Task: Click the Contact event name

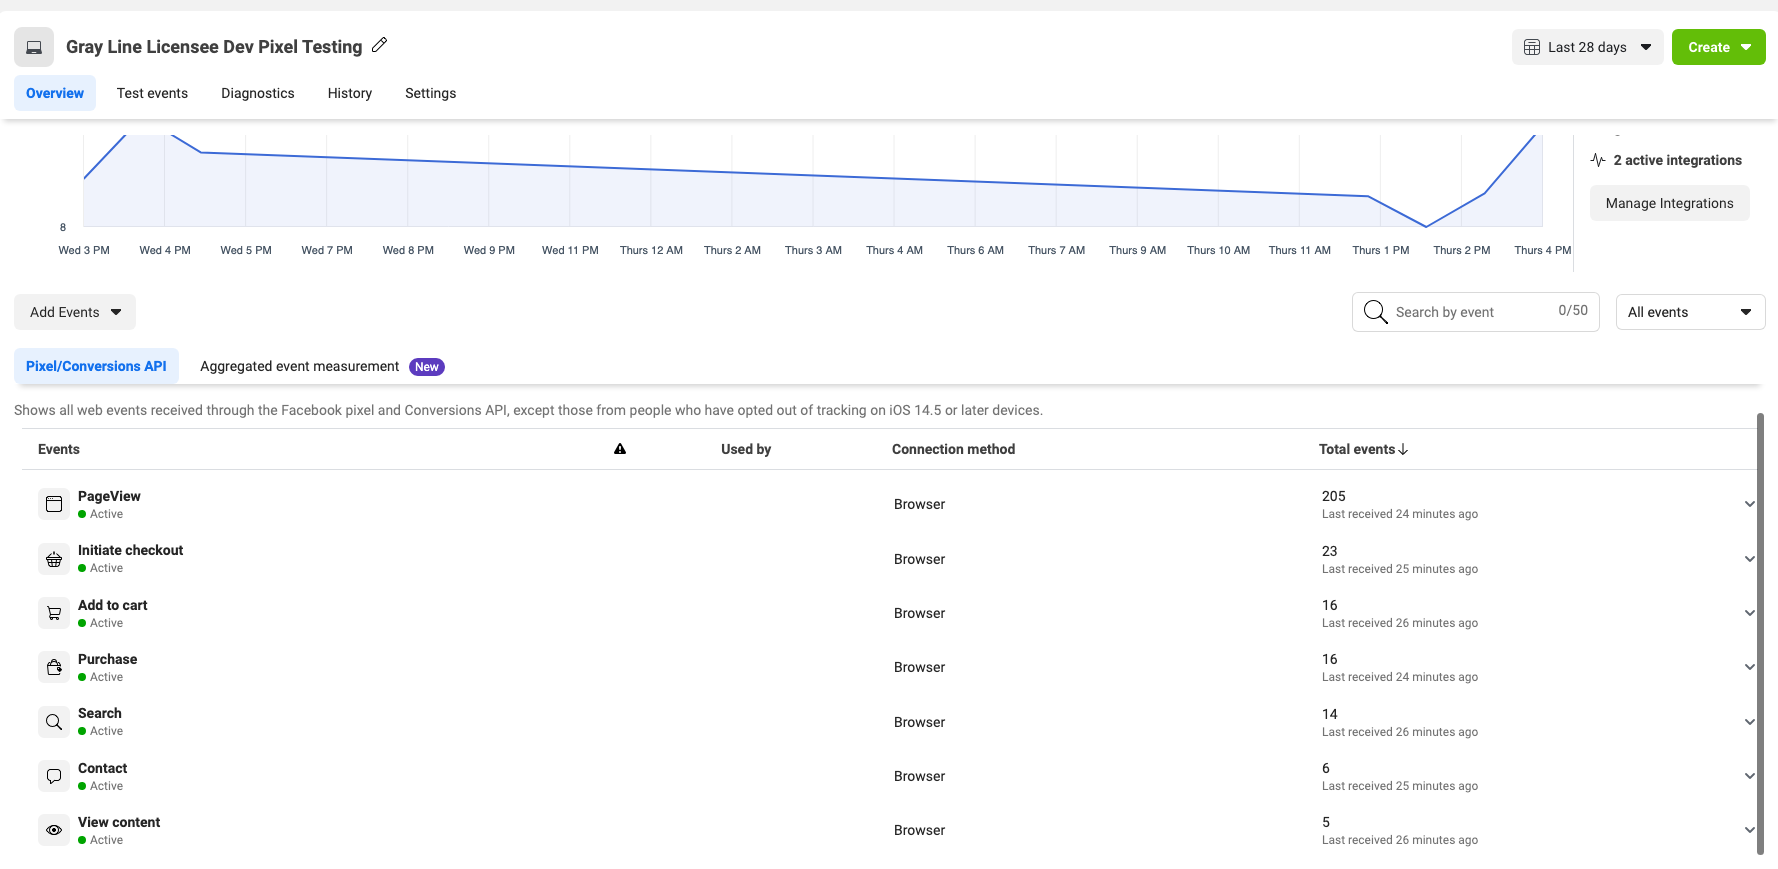Action: click(103, 768)
